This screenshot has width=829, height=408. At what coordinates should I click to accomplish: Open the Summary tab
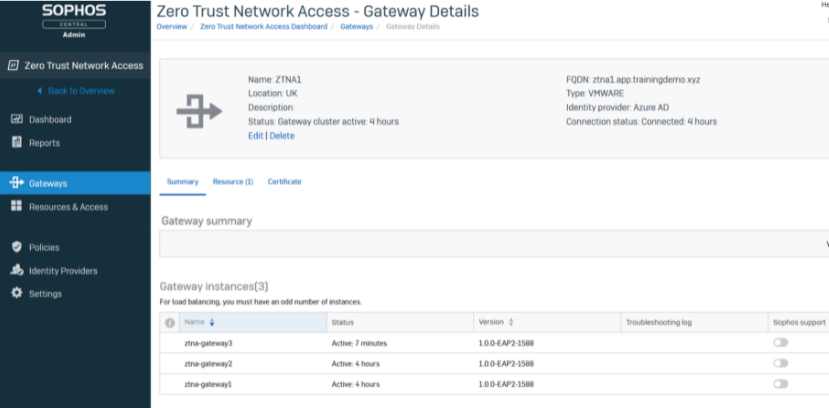[x=182, y=182]
